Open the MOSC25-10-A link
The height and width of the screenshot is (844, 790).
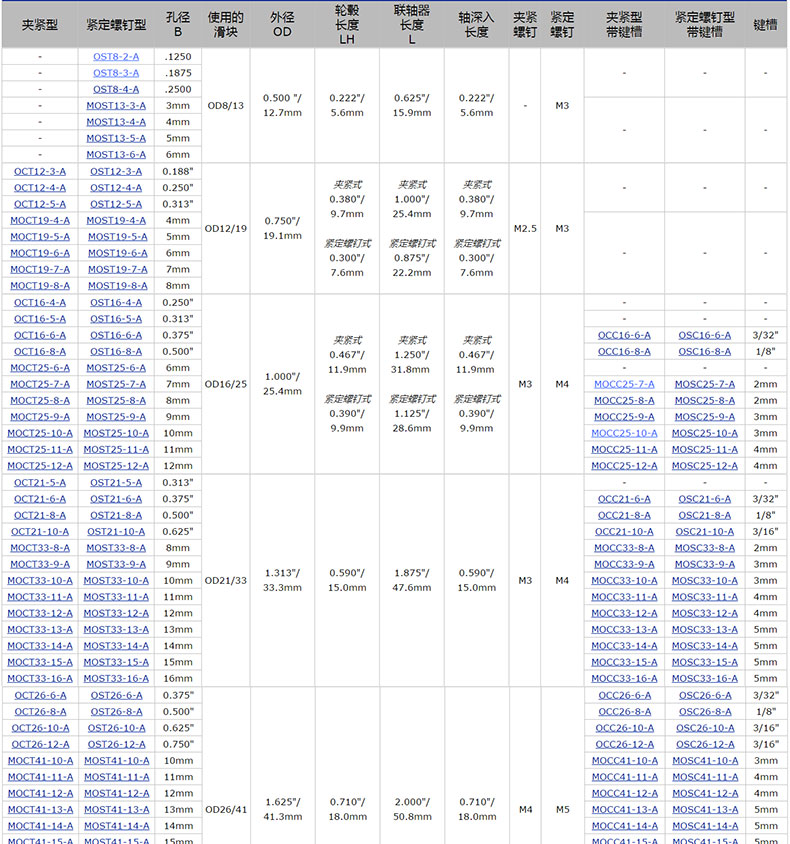point(704,434)
